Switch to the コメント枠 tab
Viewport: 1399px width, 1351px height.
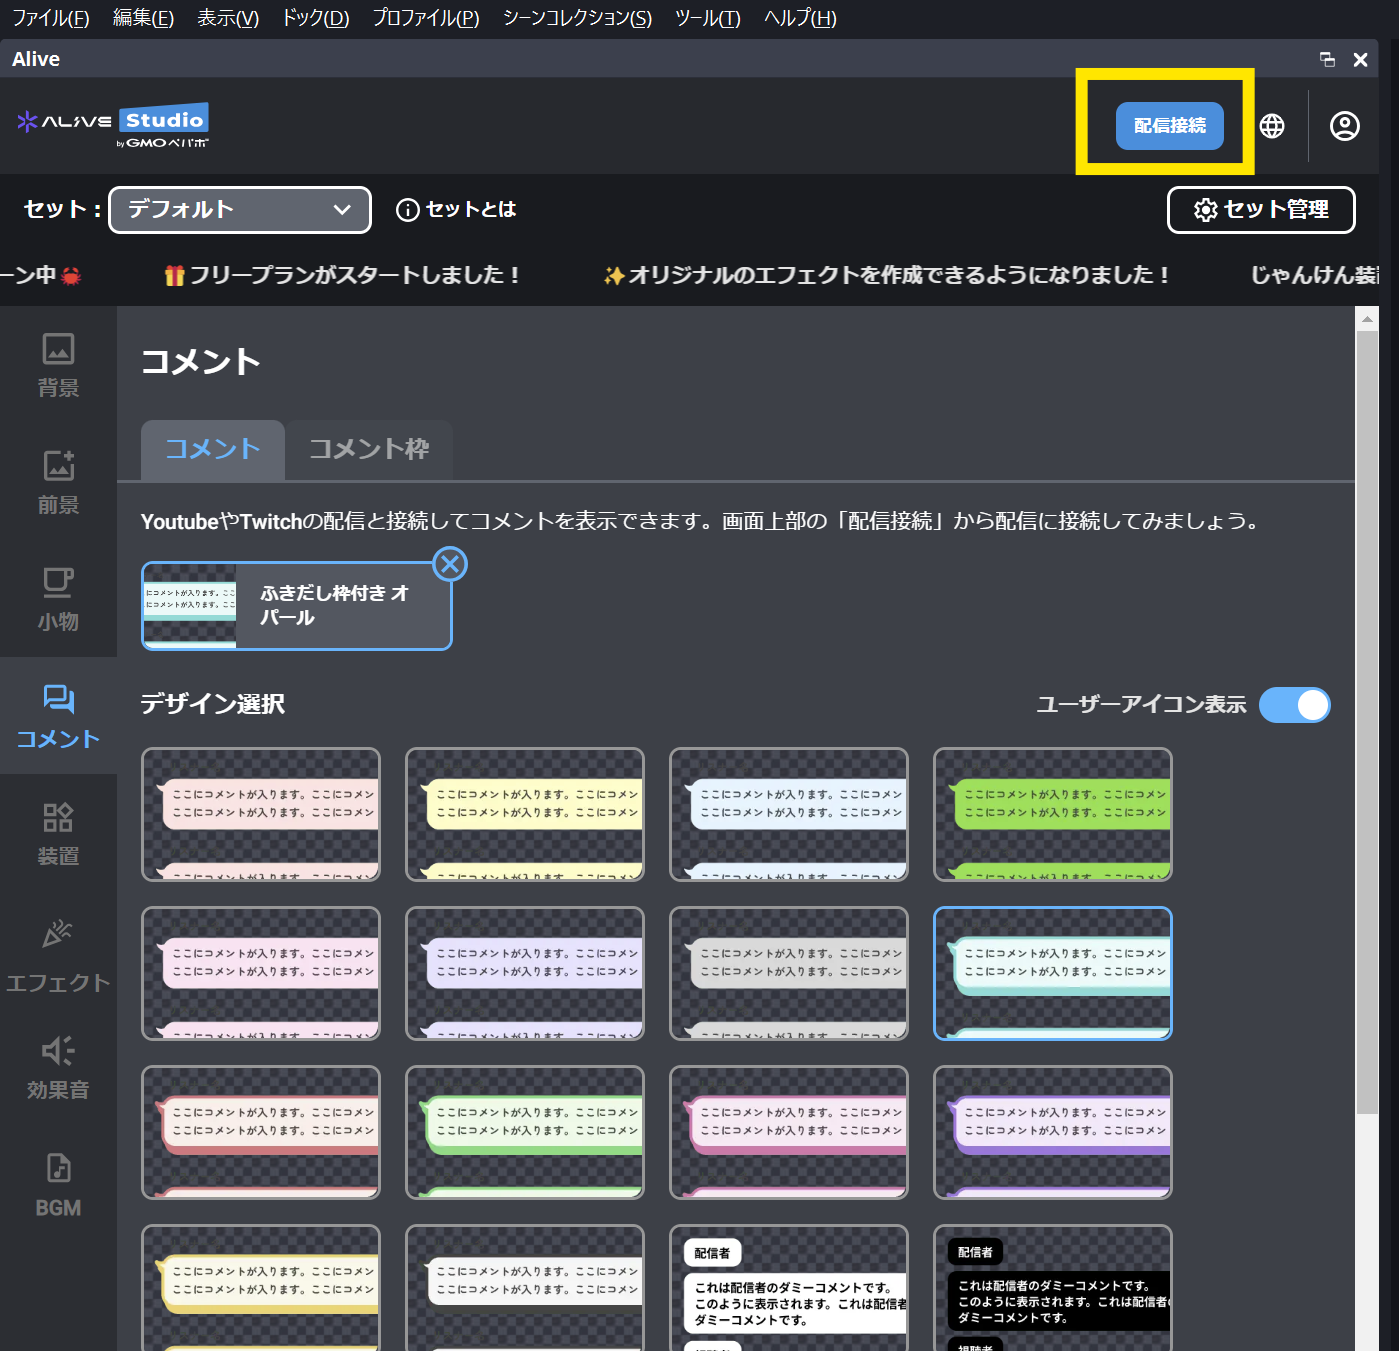[369, 449]
